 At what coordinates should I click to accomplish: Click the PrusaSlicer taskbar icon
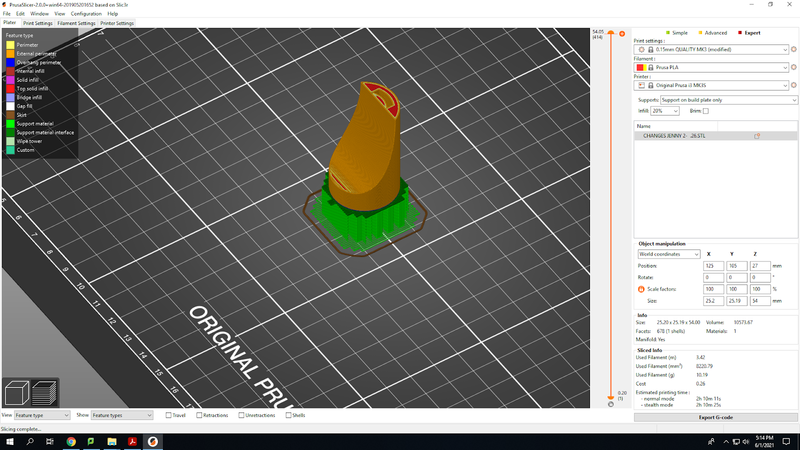pyautogui.click(x=153, y=441)
